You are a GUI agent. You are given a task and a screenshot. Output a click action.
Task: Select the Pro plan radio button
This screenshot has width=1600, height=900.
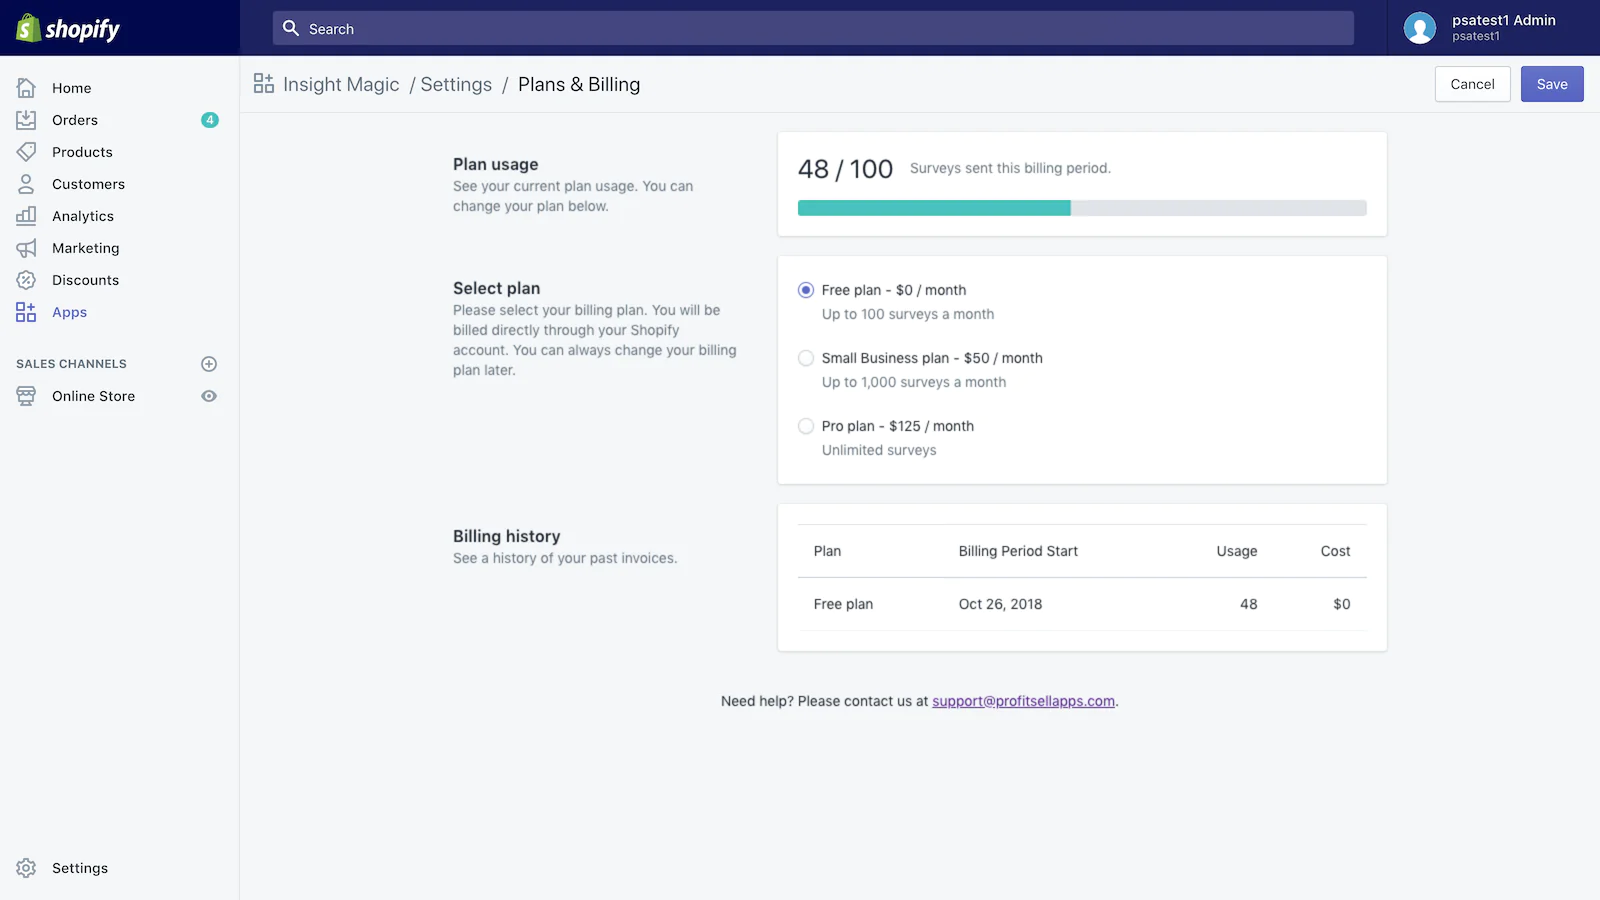[x=806, y=426]
